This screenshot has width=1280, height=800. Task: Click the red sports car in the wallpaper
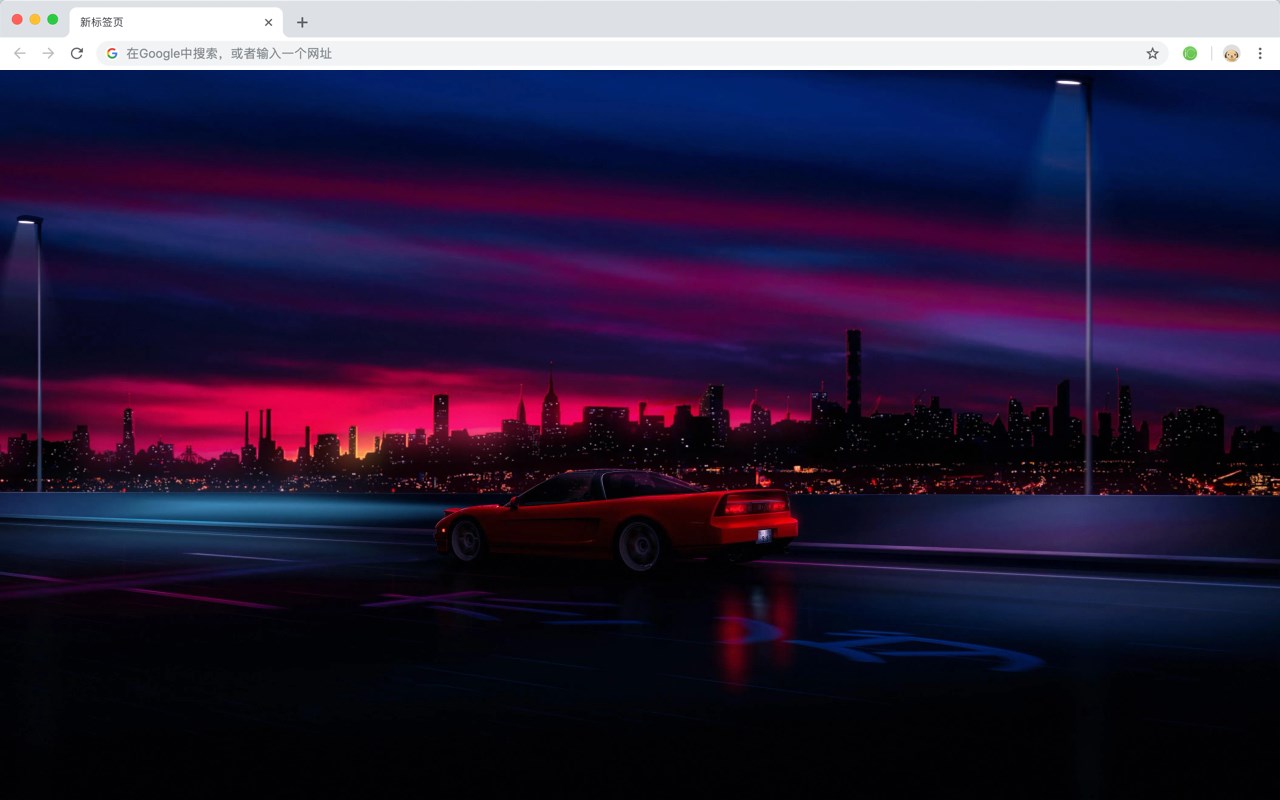coord(616,518)
